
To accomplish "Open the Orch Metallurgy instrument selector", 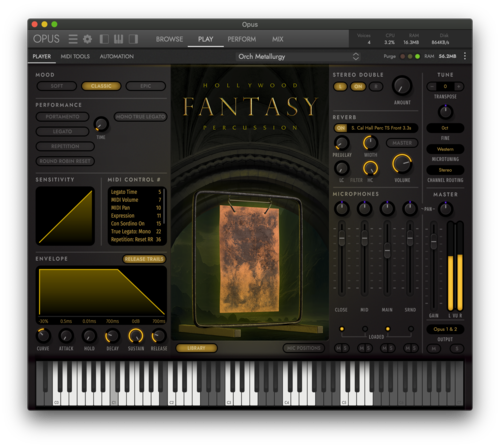I will pos(298,56).
